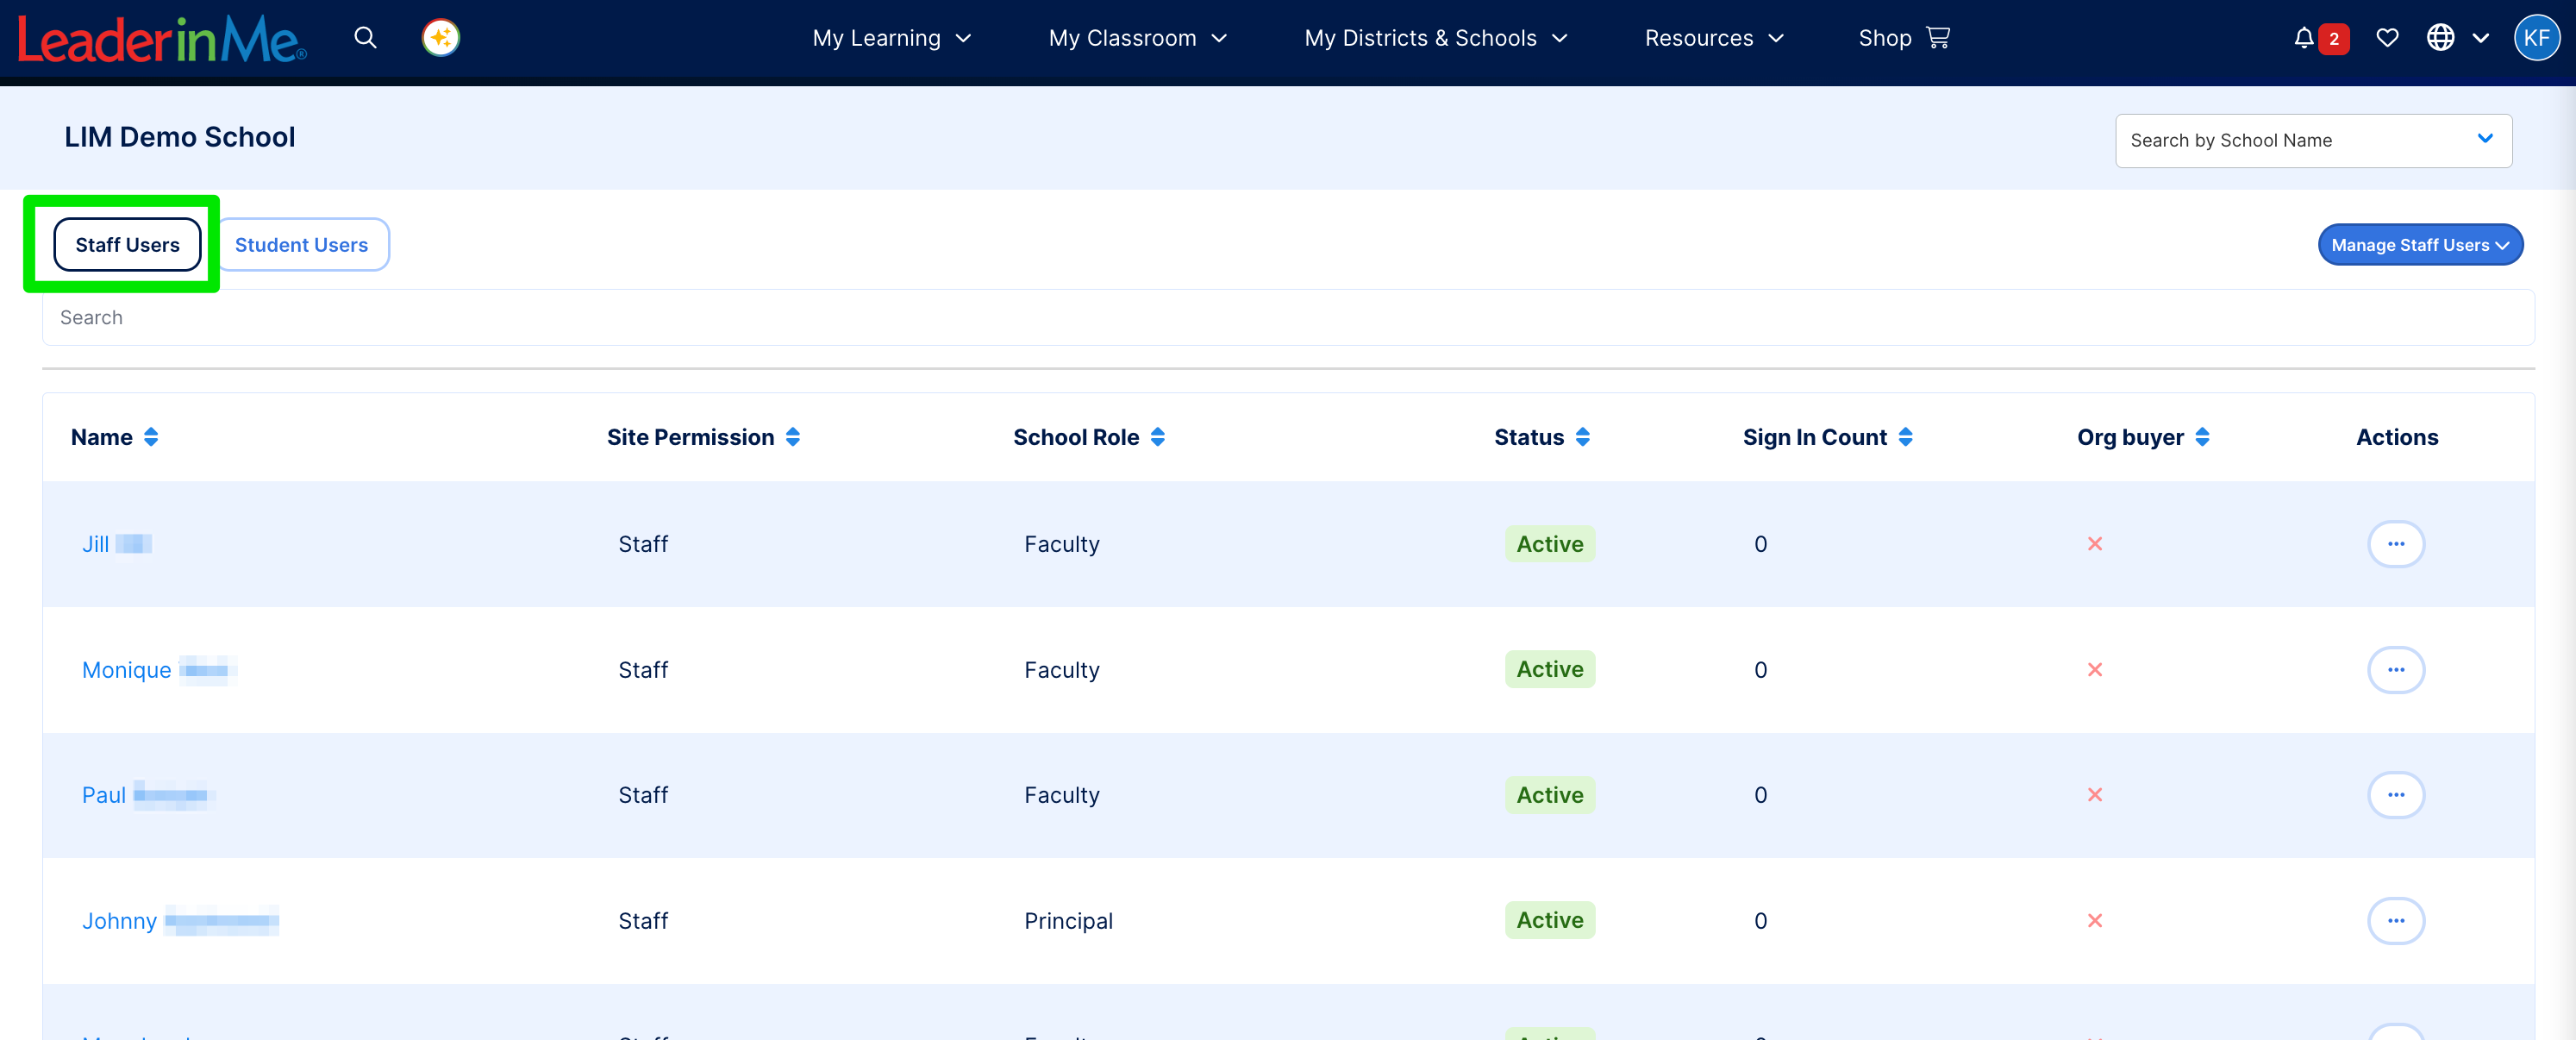Open Jill's staff profile link
The width and height of the screenshot is (2576, 1040).
coord(116,544)
